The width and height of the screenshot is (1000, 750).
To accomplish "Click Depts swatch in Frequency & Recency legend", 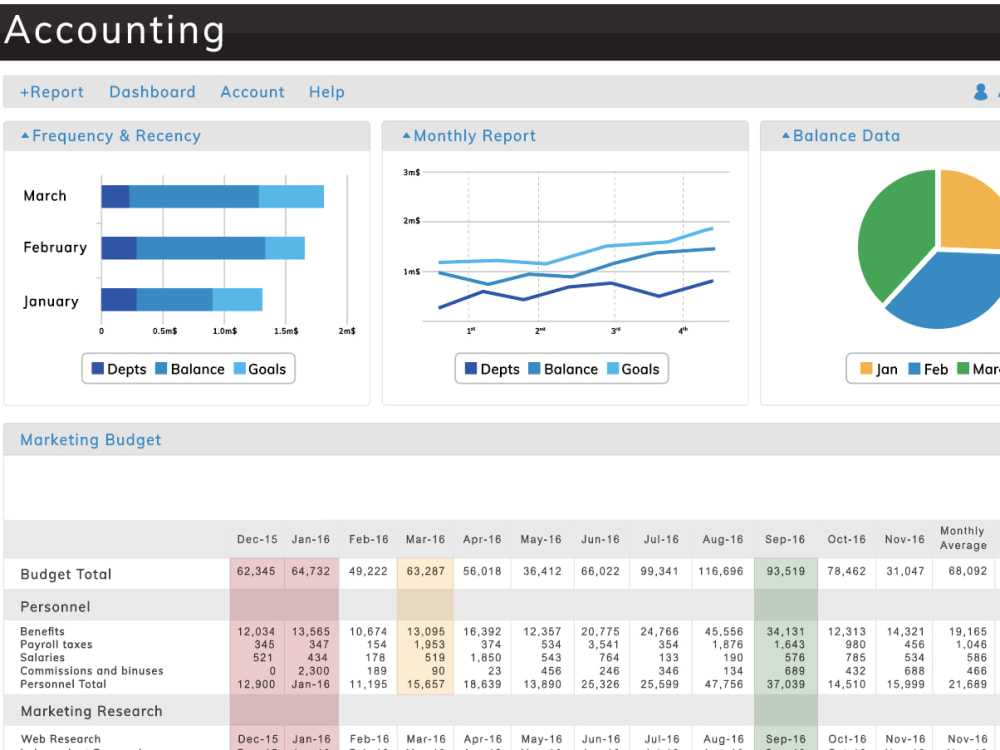I will (98, 368).
